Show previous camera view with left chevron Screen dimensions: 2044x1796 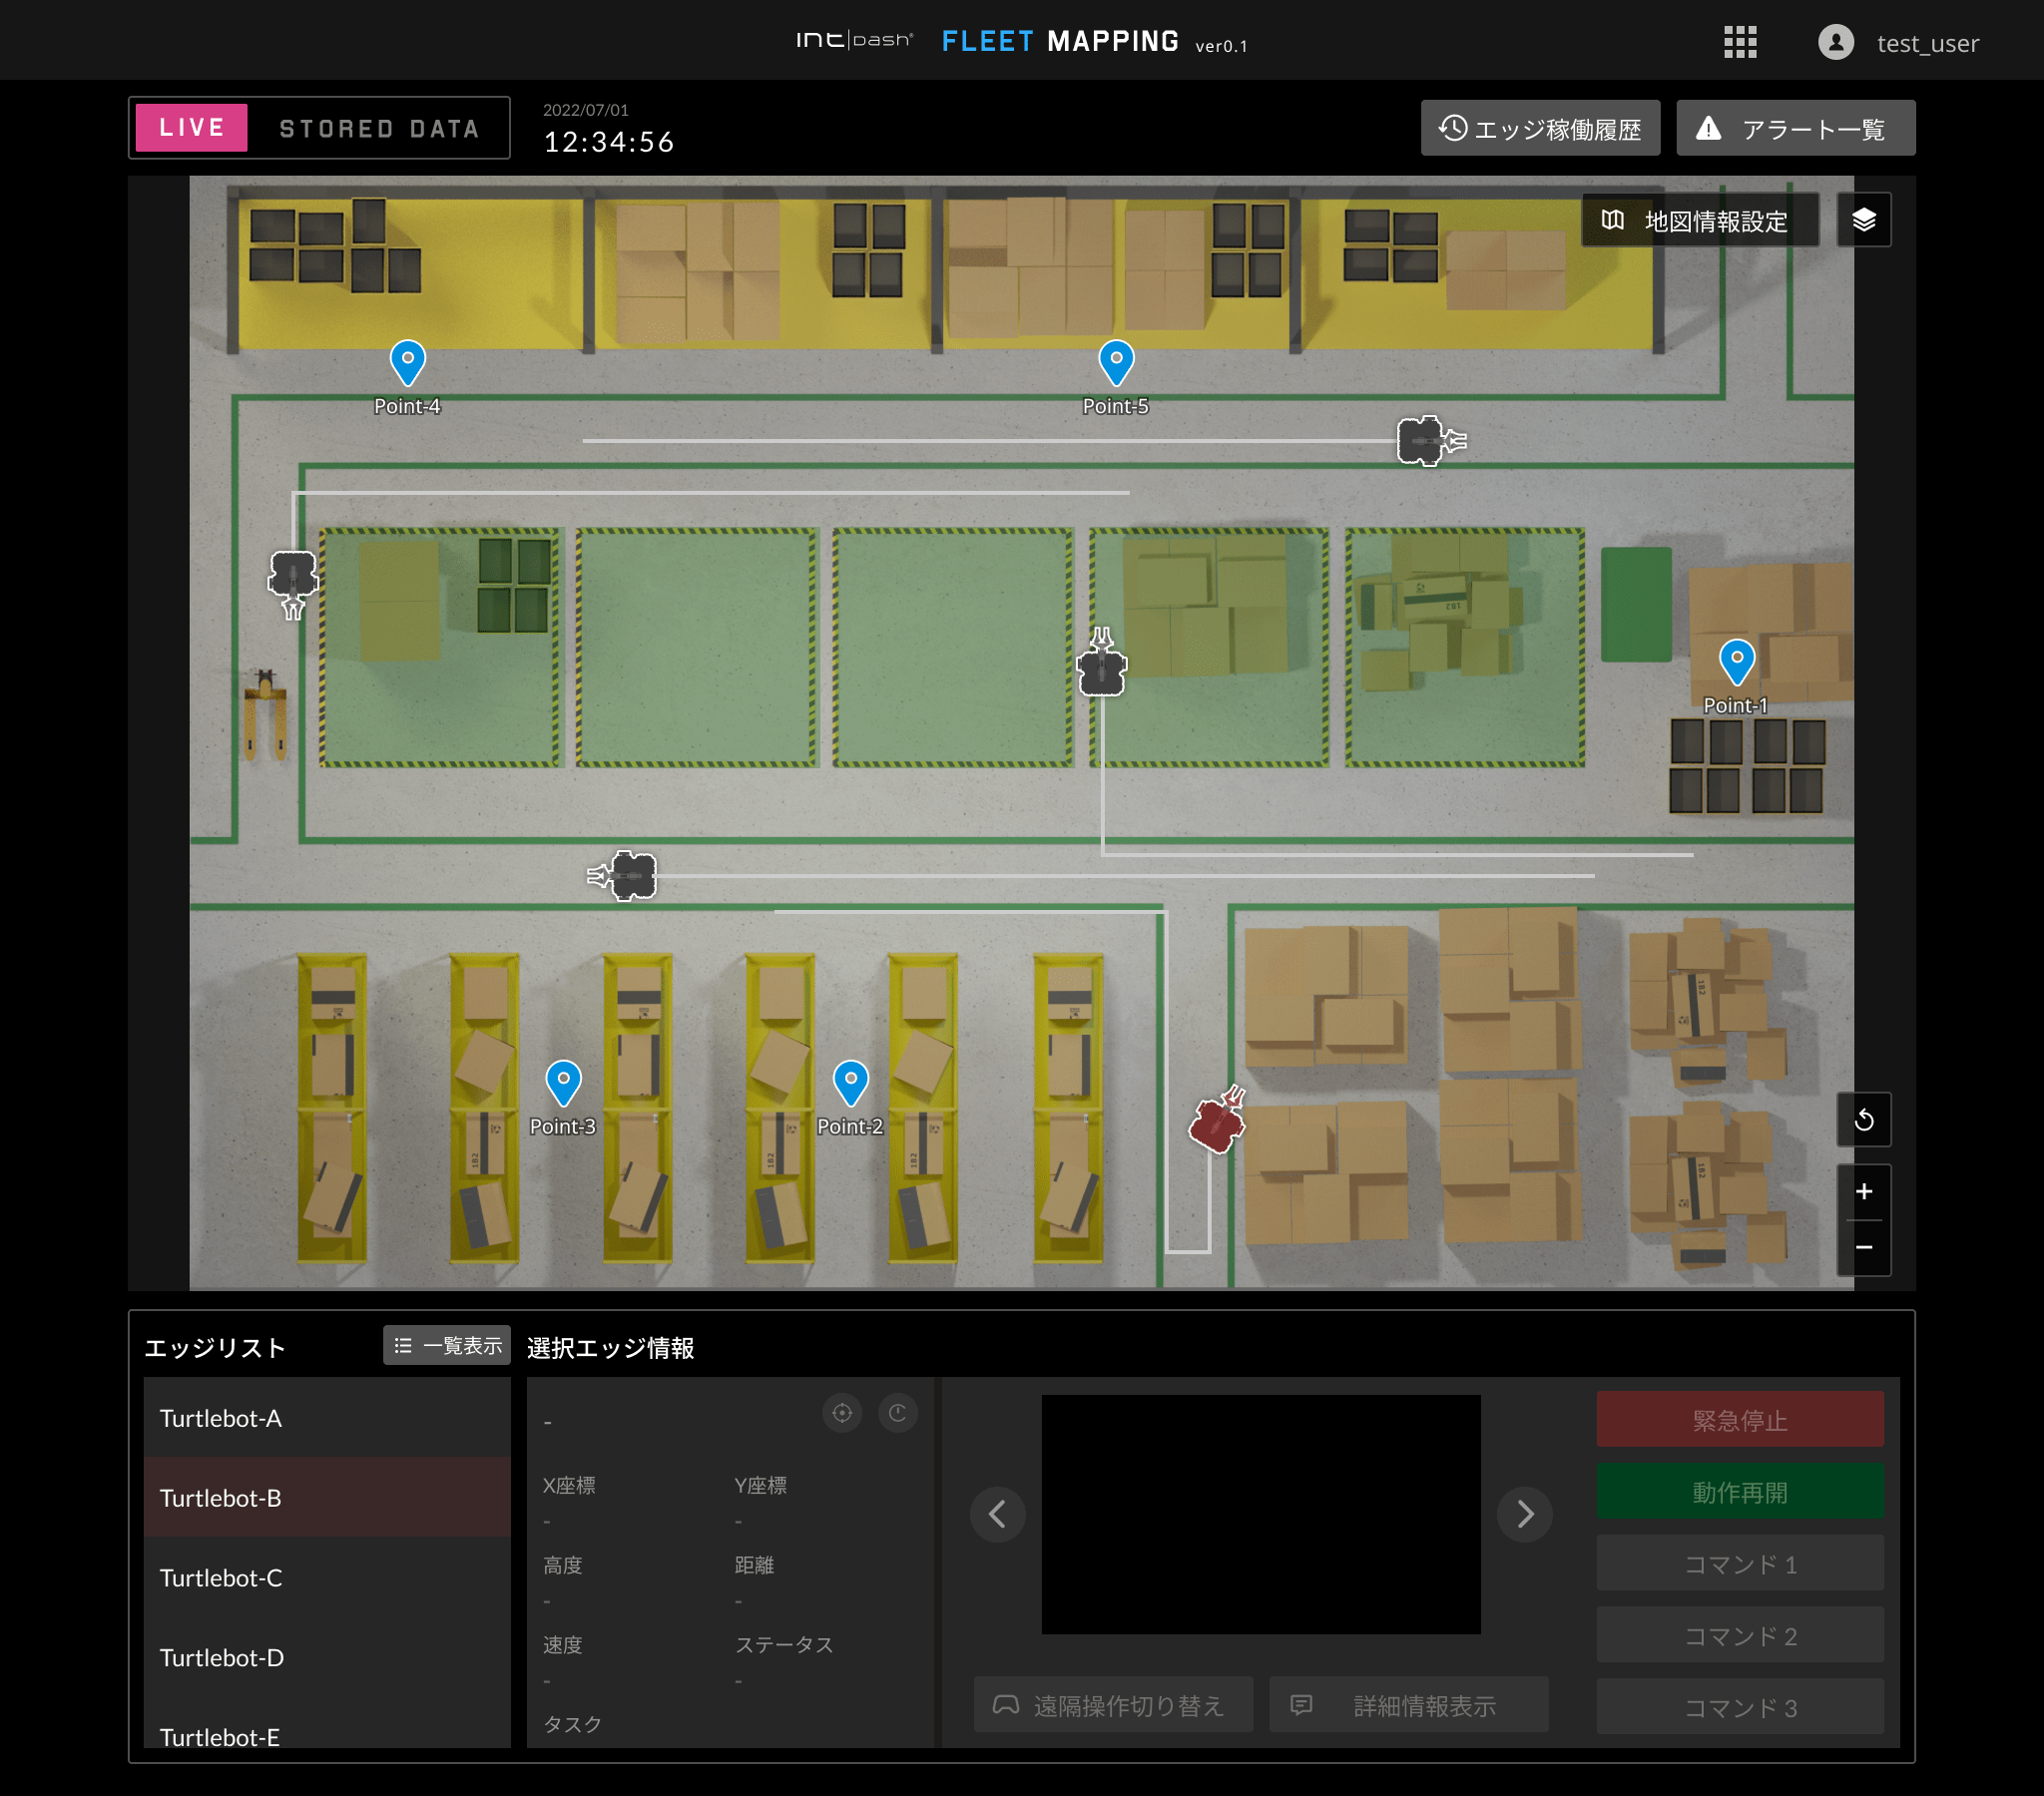pyautogui.click(x=997, y=1514)
